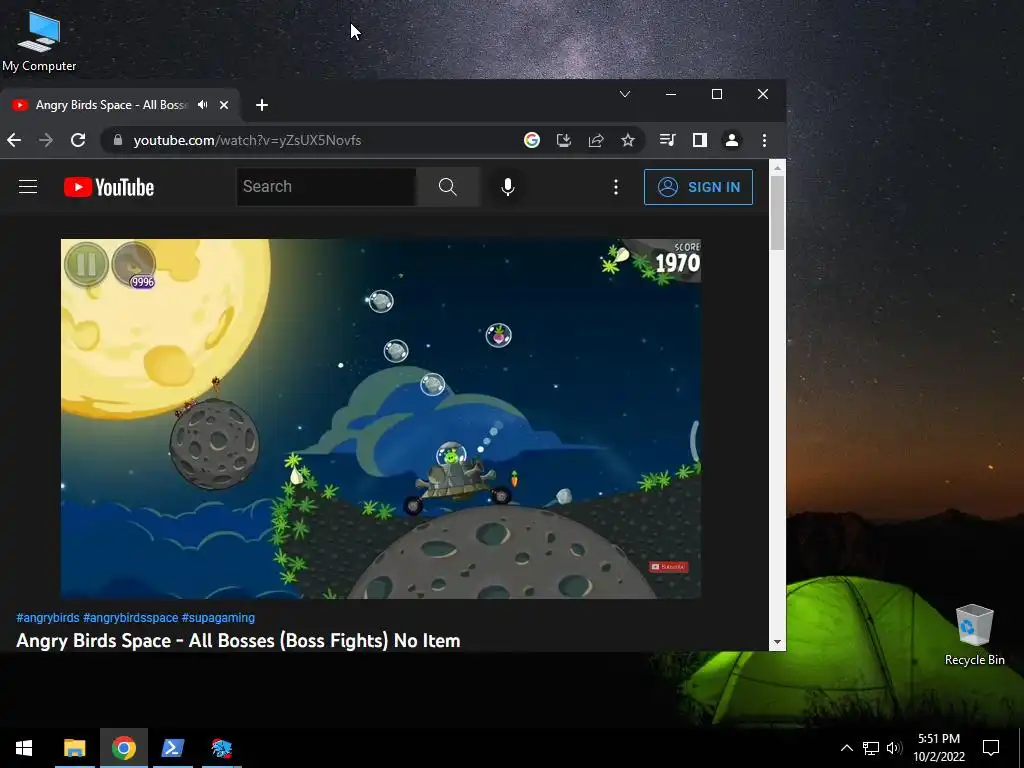Open Chrome three-dot customize menu

tap(764, 140)
